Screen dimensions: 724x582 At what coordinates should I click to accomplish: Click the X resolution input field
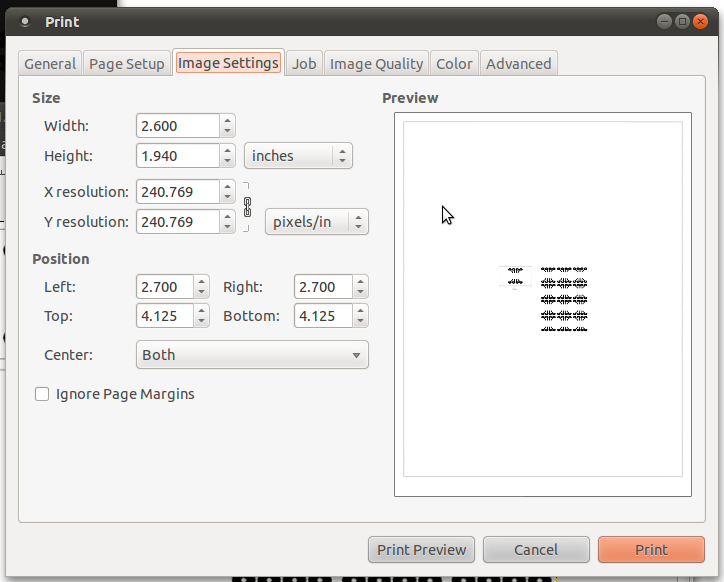(x=178, y=192)
